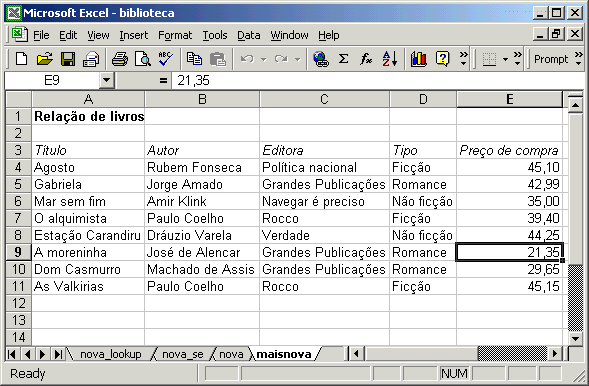Open a file with the Open folder icon
Viewport: 589px width, 386px height.
[x=44, y=59]
